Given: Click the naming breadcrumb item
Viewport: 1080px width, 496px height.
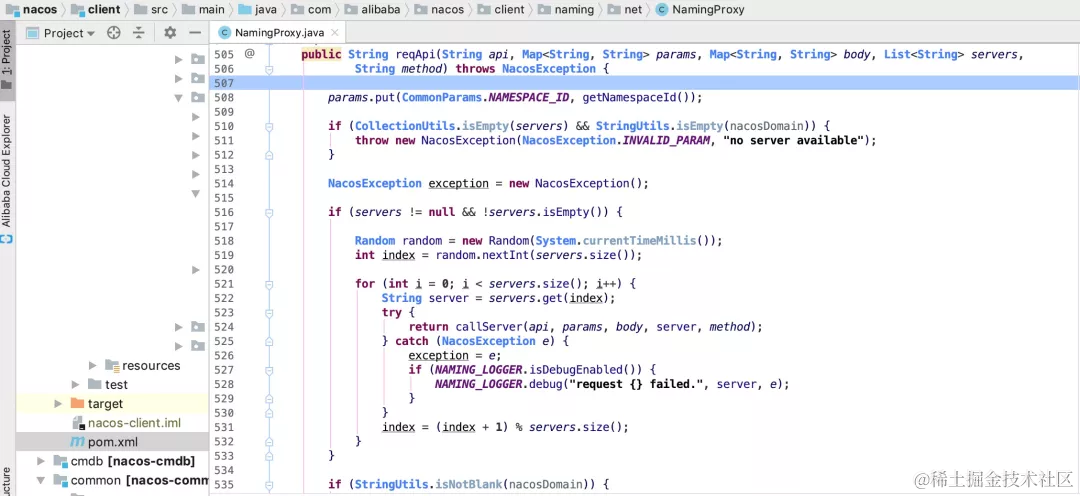Looking at the screenshot, I should (x=565, y=10).
